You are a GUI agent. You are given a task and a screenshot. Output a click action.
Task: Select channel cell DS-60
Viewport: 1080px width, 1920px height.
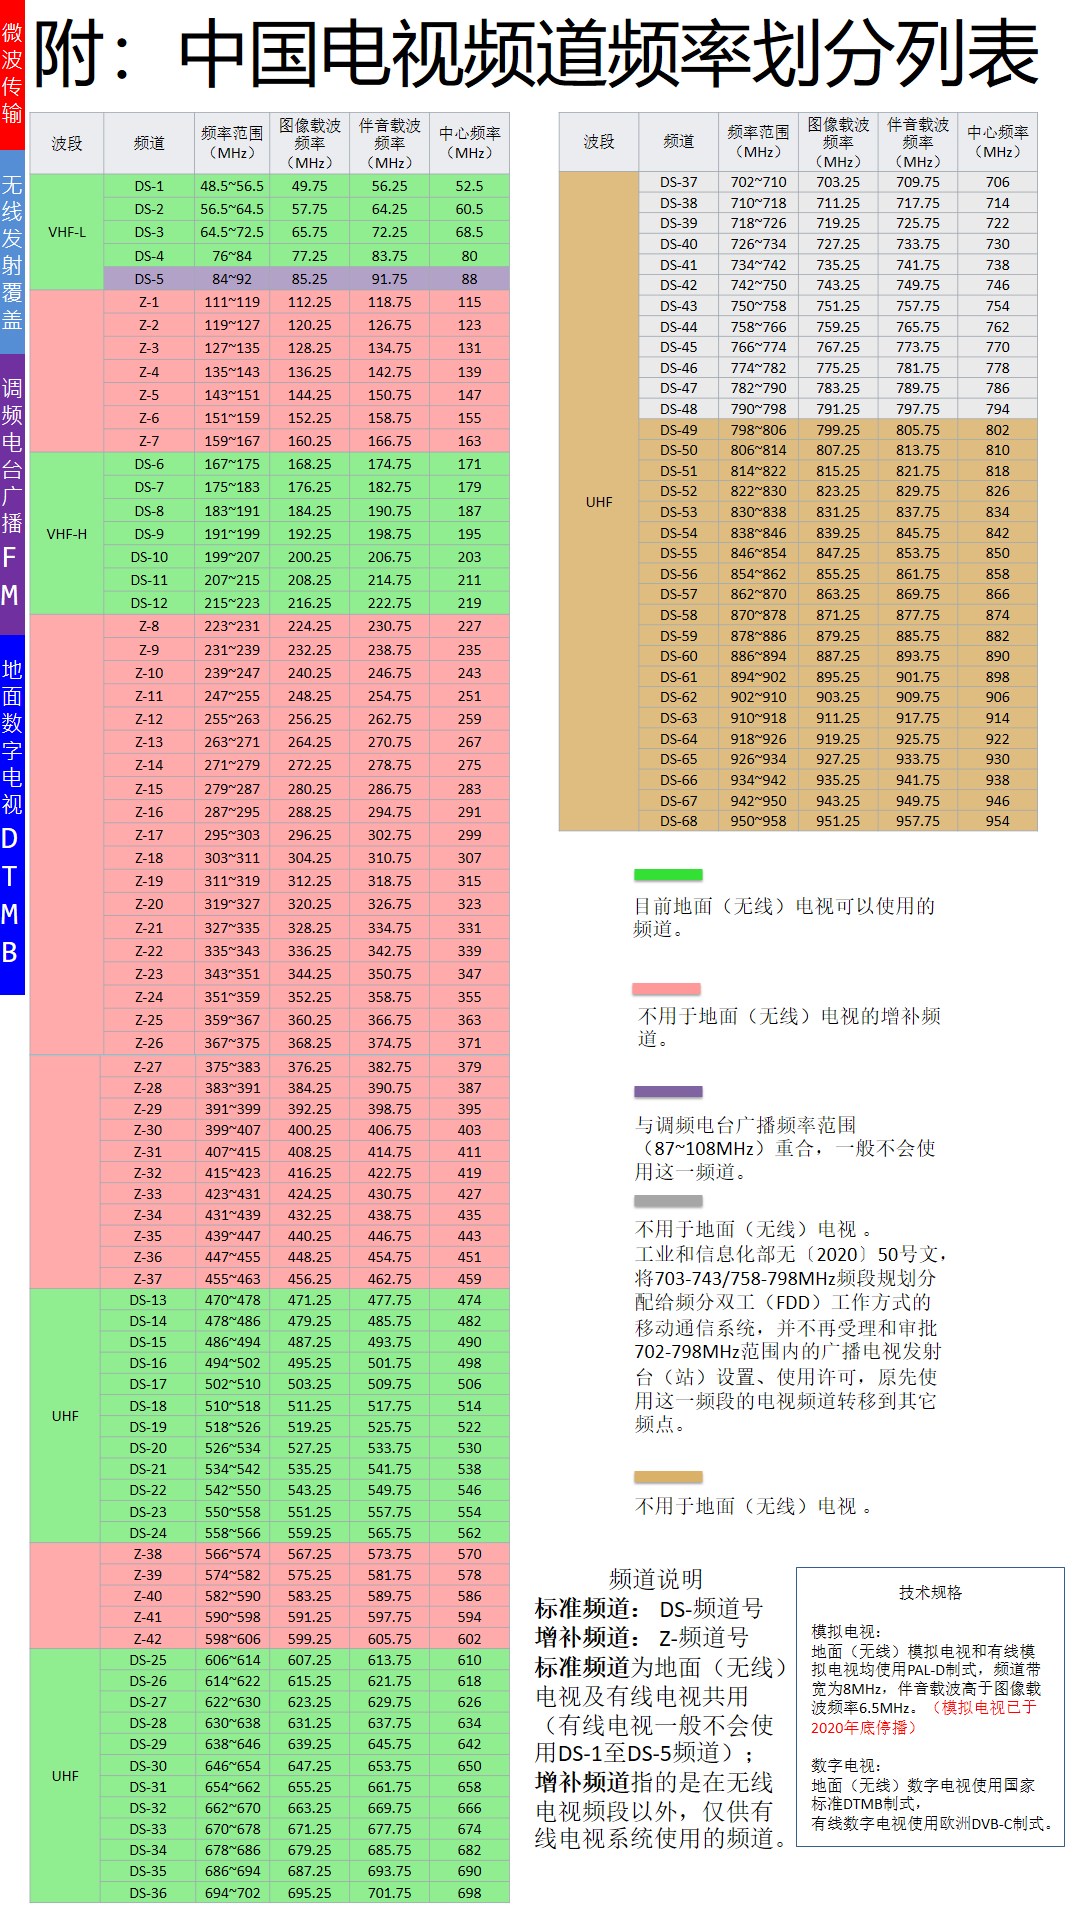click(679, 656)
